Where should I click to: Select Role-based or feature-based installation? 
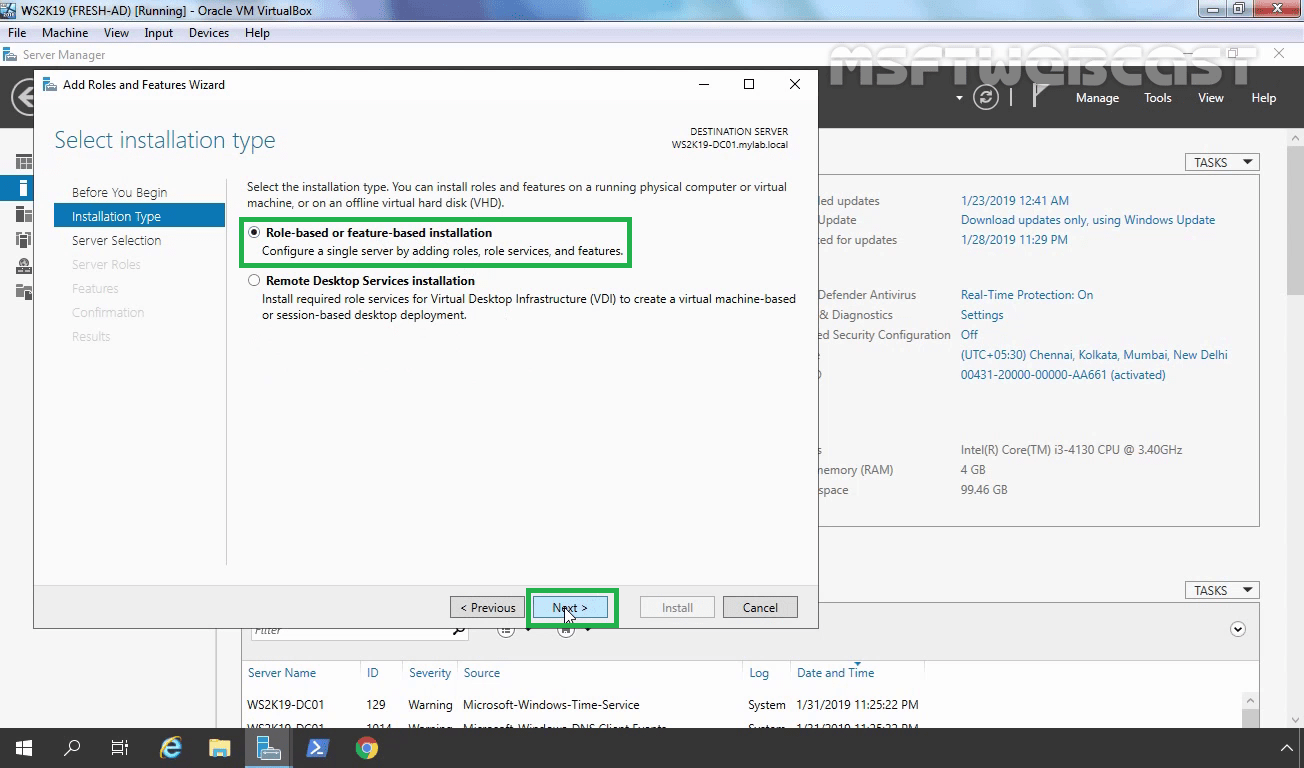click(x=254, y=232)
